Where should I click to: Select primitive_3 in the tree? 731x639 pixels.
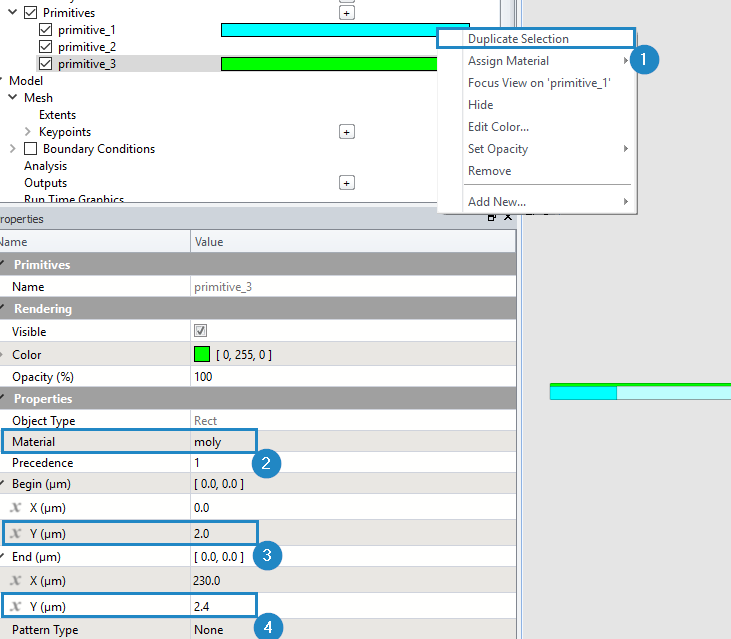click(x=87, y=63)
